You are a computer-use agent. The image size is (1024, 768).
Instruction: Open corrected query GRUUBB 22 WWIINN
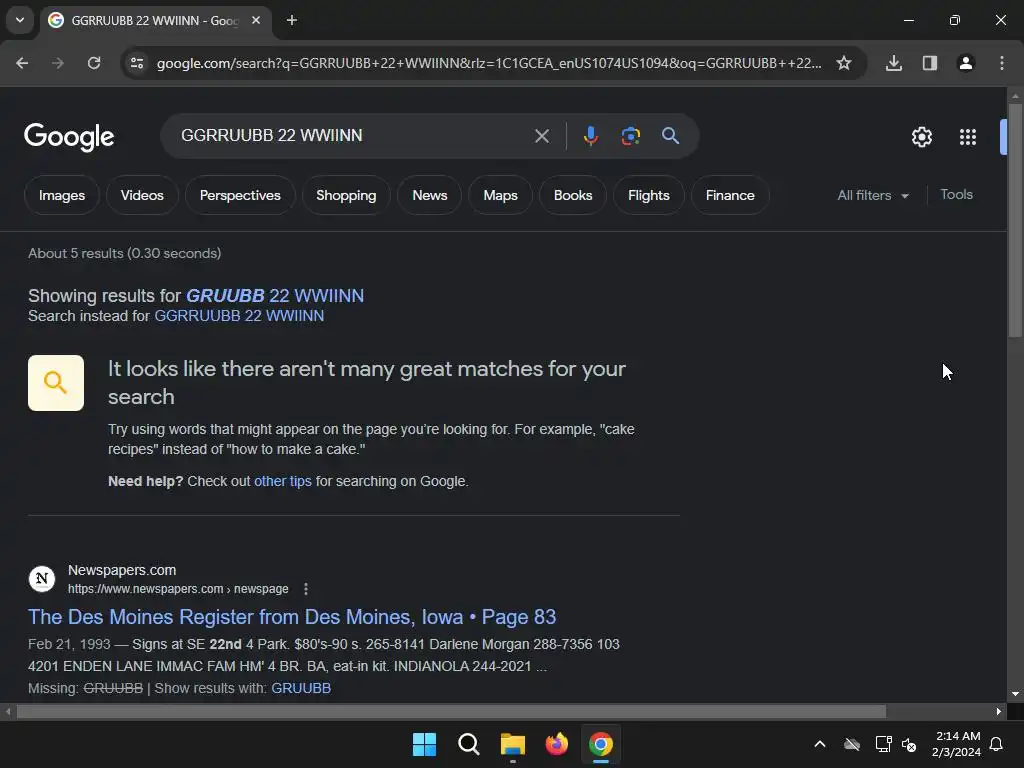point(275,296)
